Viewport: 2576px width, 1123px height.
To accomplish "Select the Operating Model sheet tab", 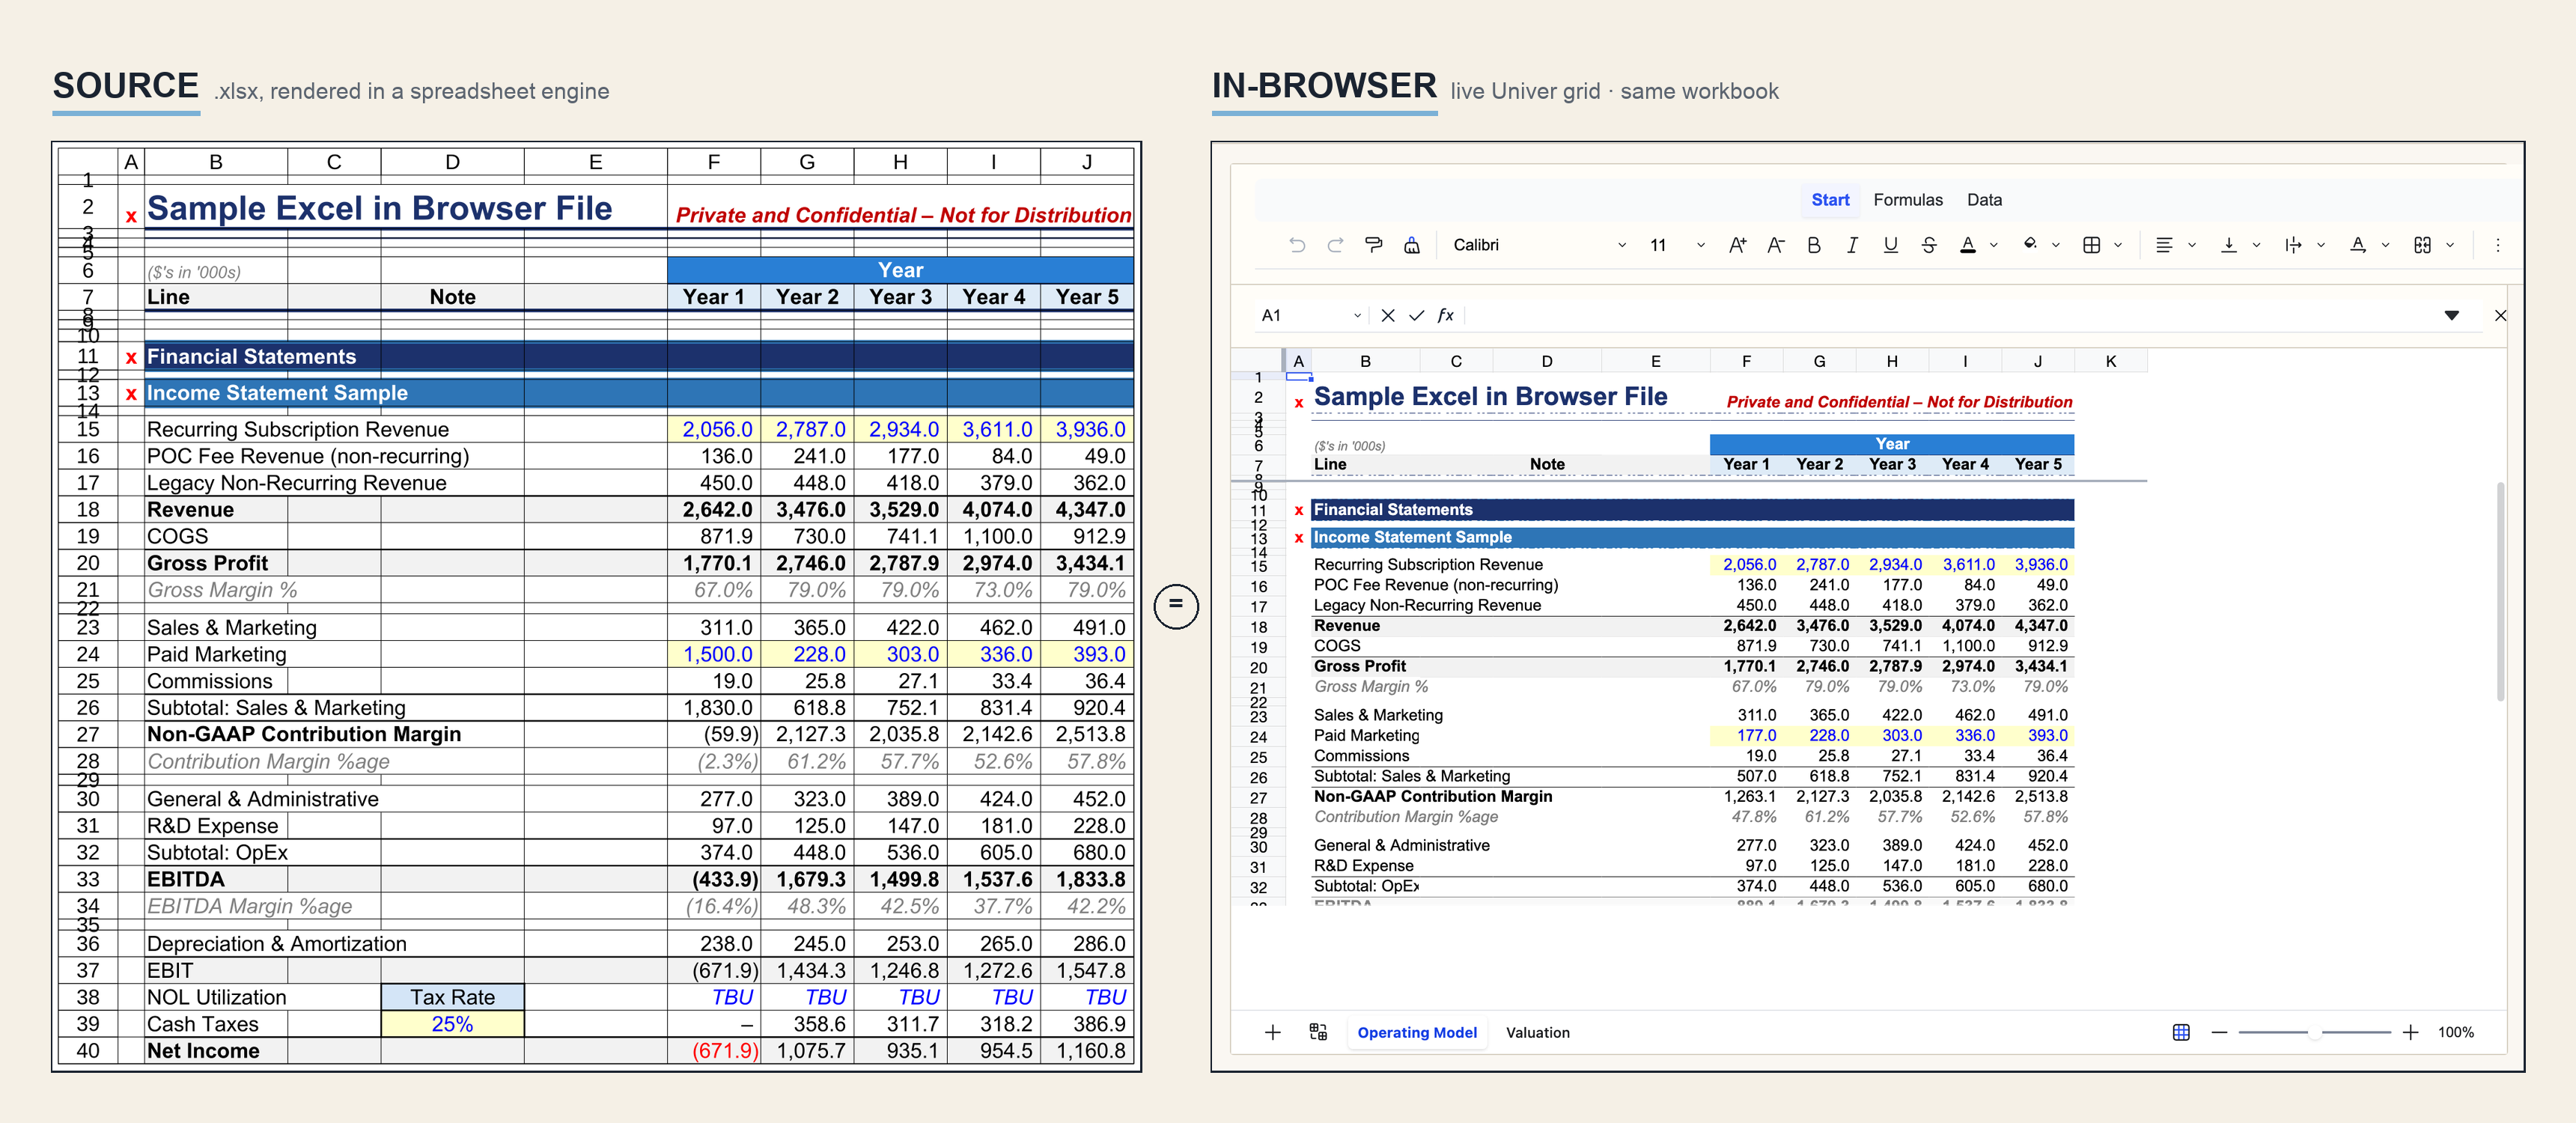I will (x=1416, y=1033).
